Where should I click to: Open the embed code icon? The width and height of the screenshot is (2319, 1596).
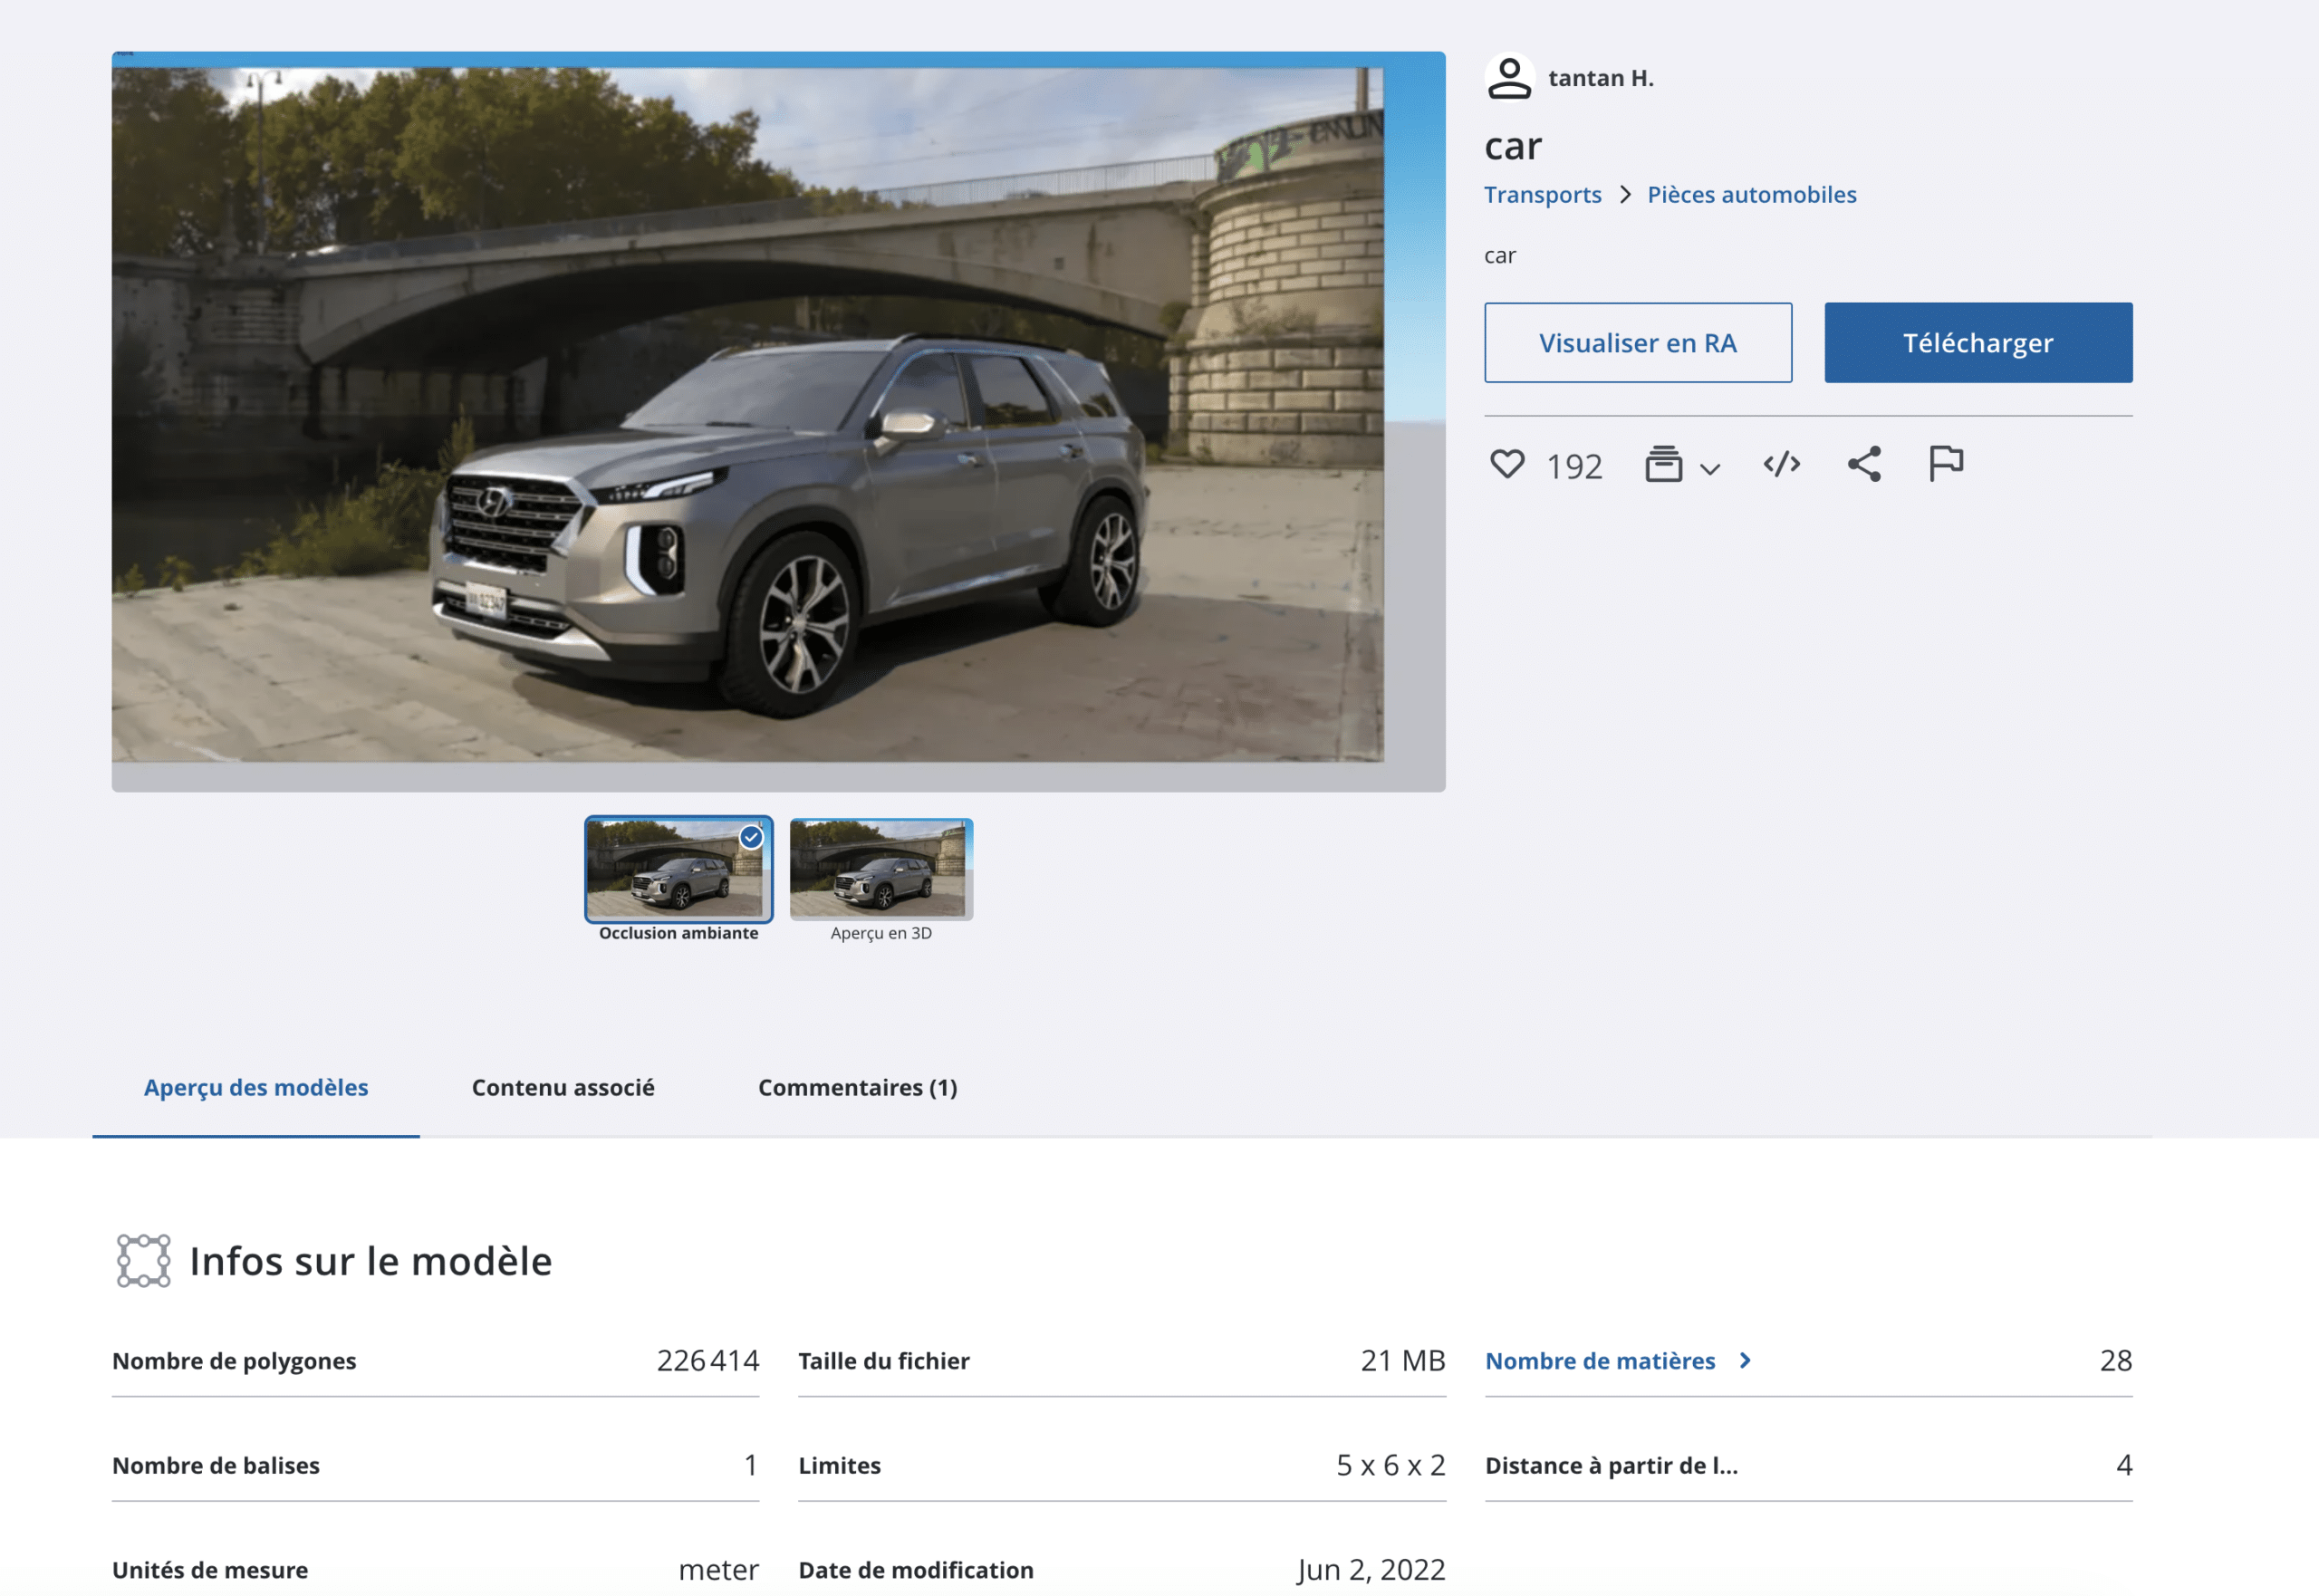click(1781, 464)
